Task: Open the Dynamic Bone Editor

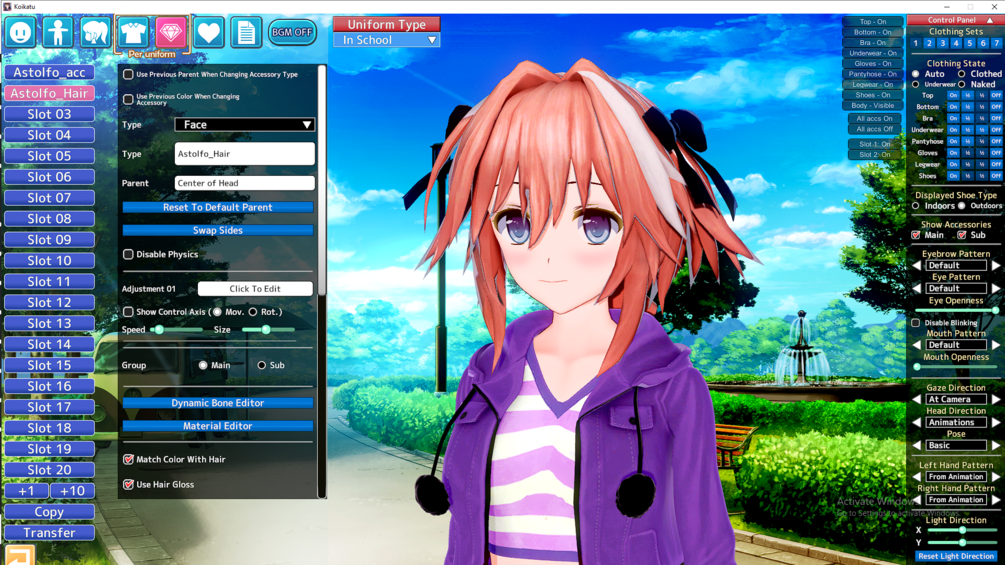Action: point(218,403)
